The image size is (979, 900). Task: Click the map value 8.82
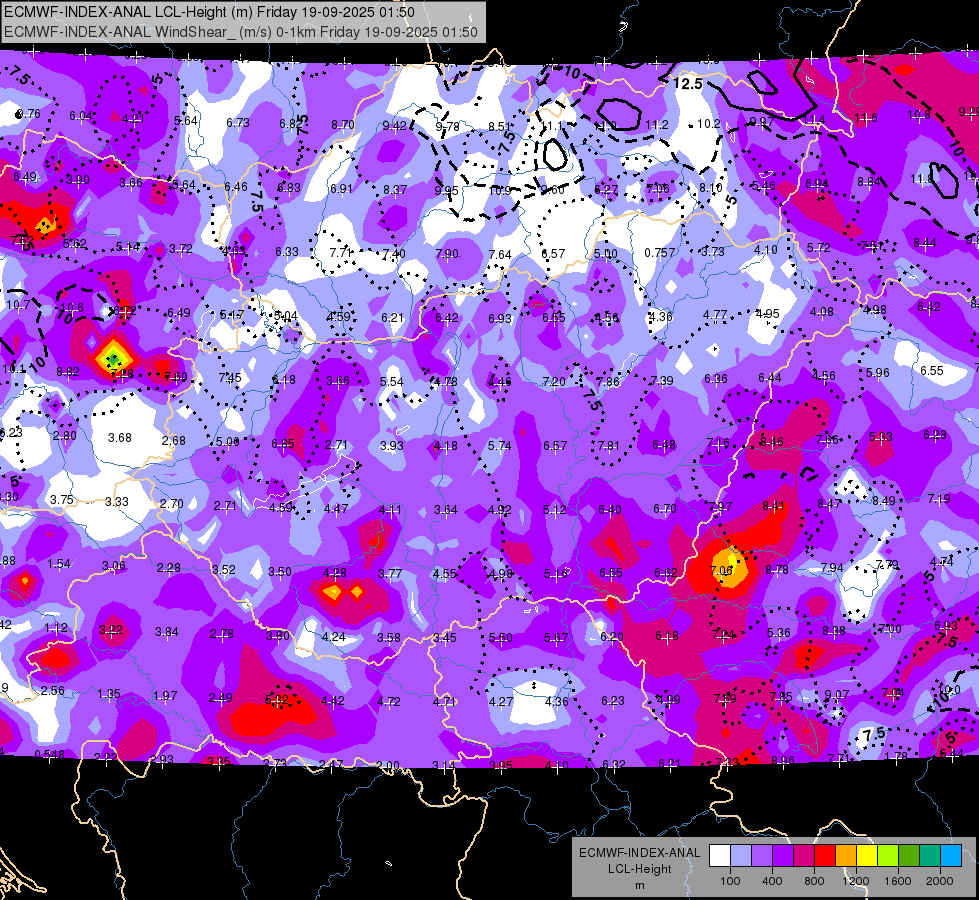67,372
